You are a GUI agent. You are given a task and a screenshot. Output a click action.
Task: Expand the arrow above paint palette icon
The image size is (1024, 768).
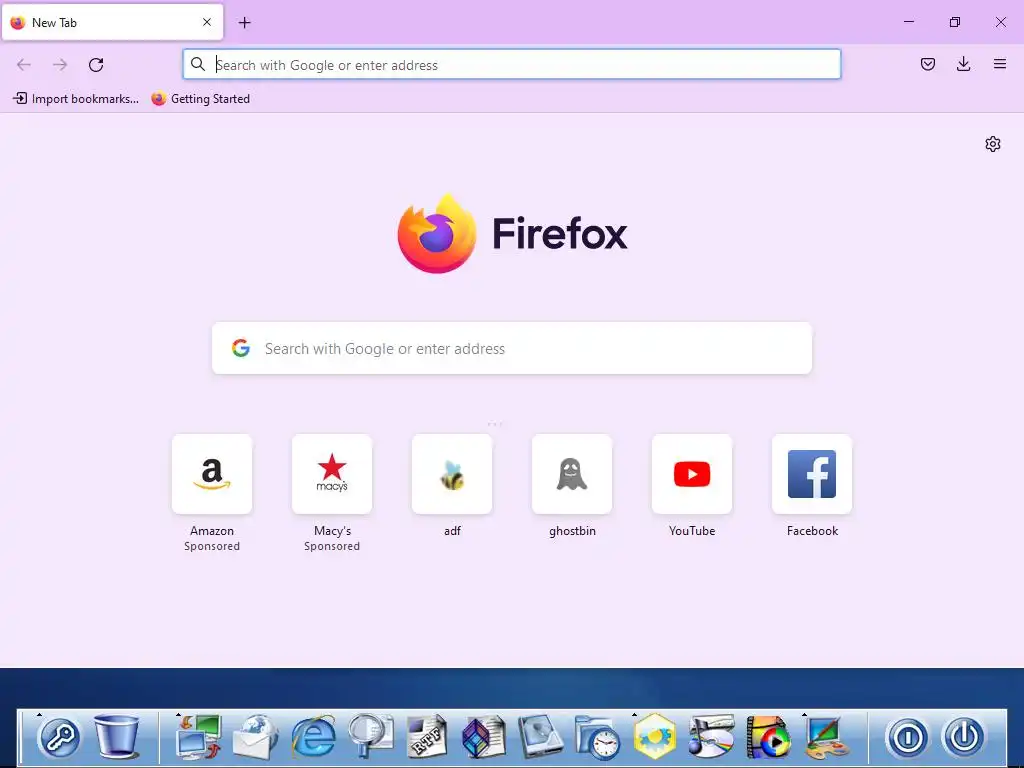click(805, 714)
